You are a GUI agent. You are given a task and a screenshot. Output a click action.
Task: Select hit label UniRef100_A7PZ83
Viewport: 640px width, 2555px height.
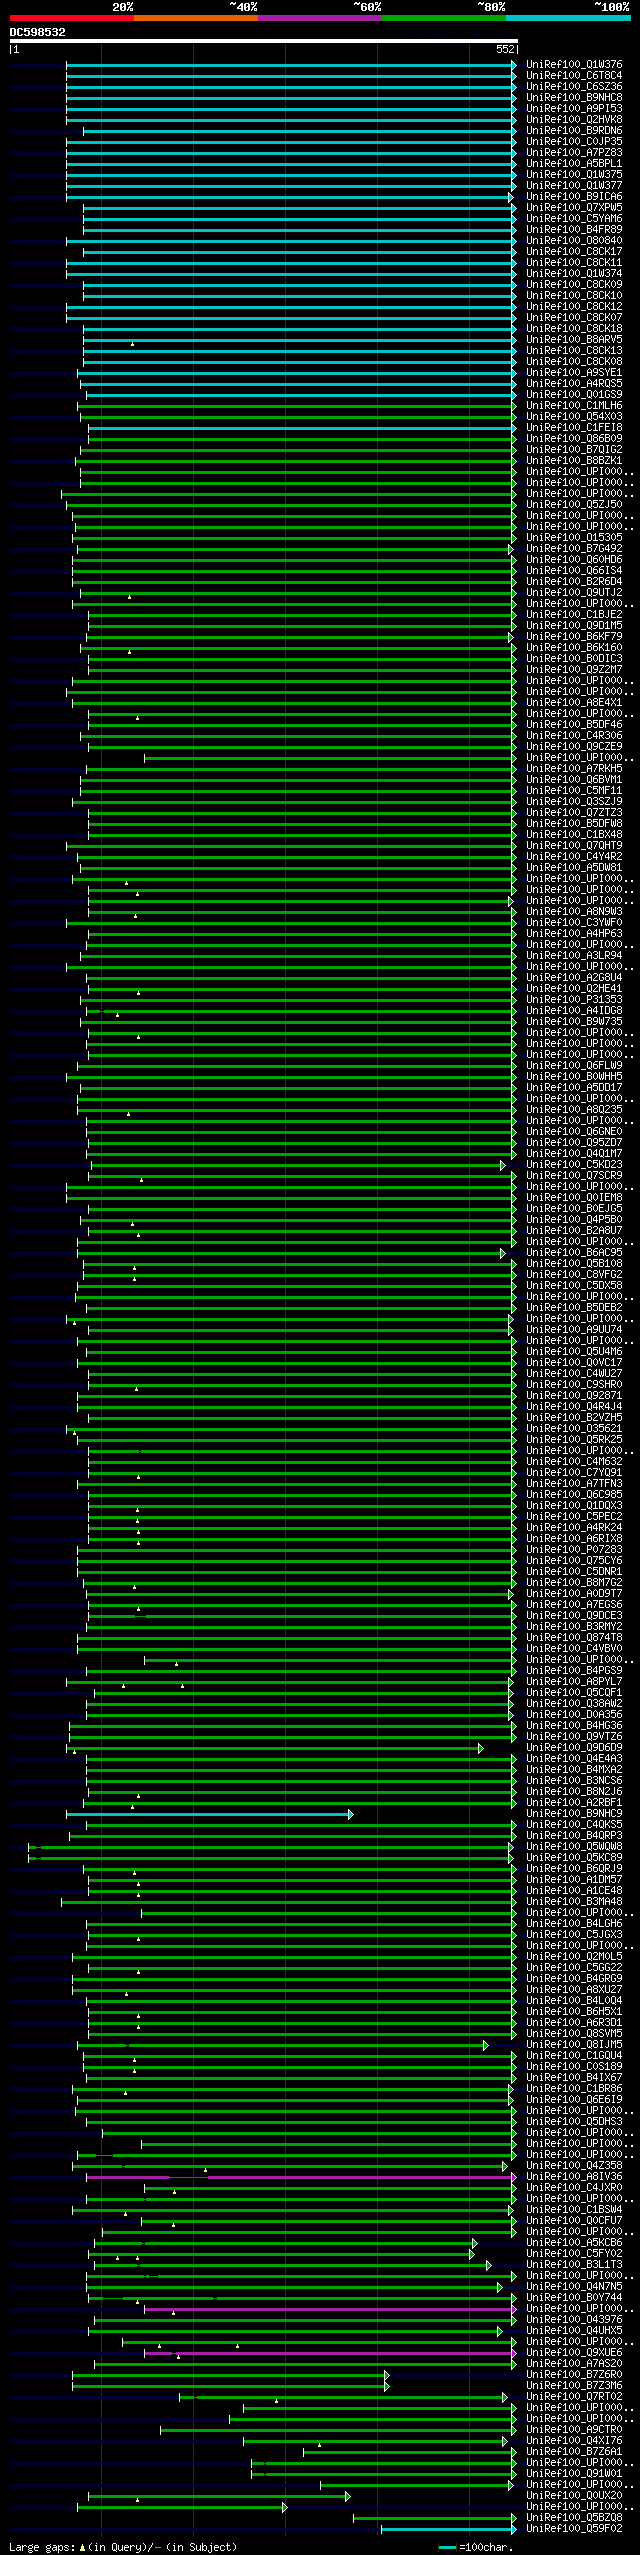[x=574, y=152]
